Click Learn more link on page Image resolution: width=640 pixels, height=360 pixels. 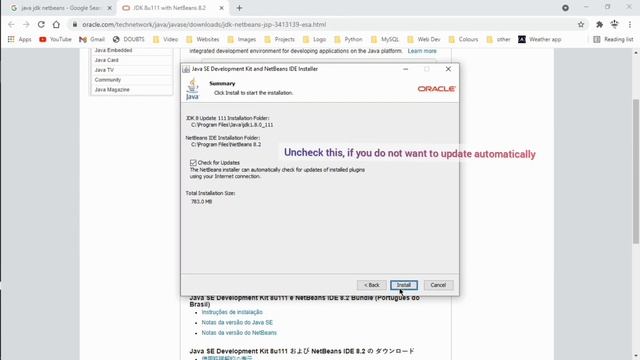coord(422,51)
